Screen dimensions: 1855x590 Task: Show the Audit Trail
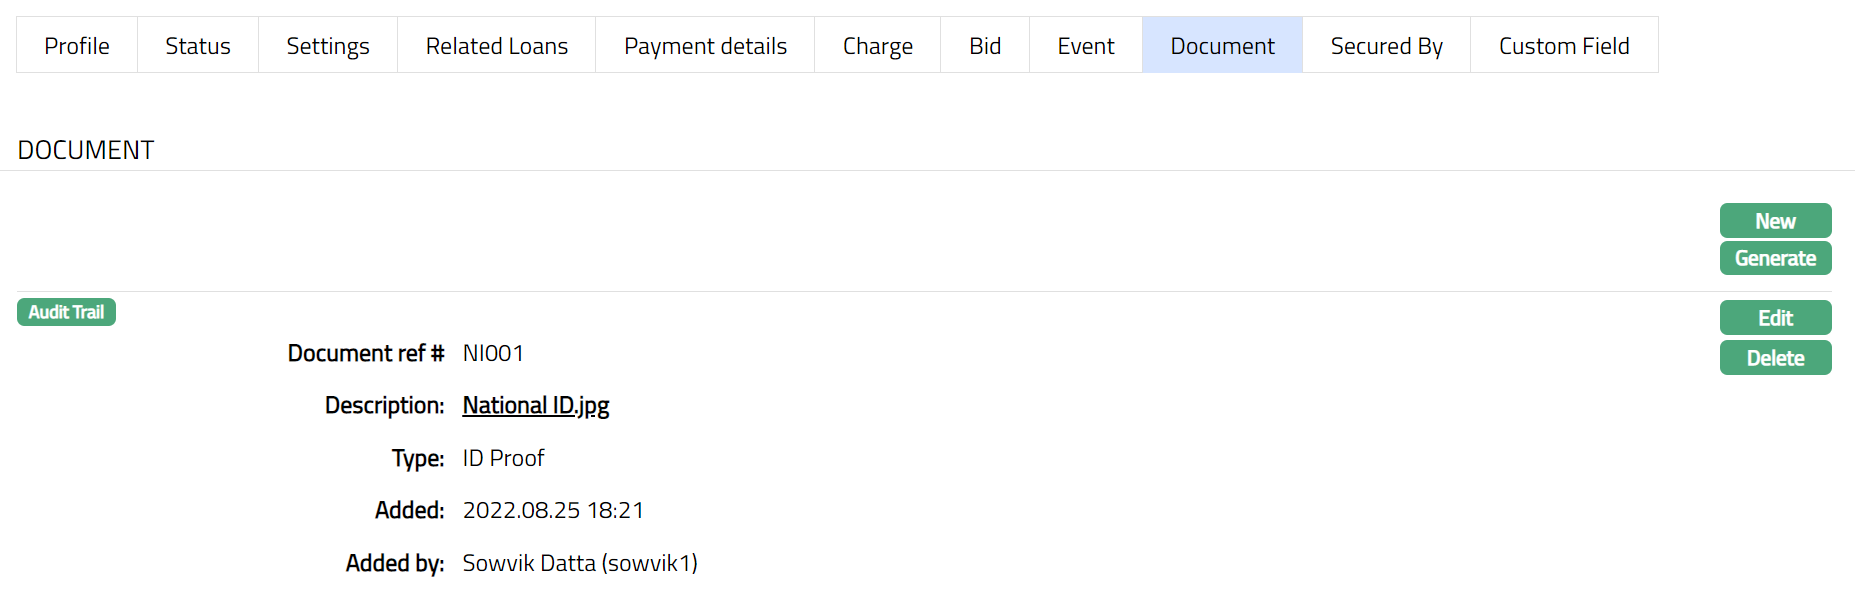click(x=66, y=312)
